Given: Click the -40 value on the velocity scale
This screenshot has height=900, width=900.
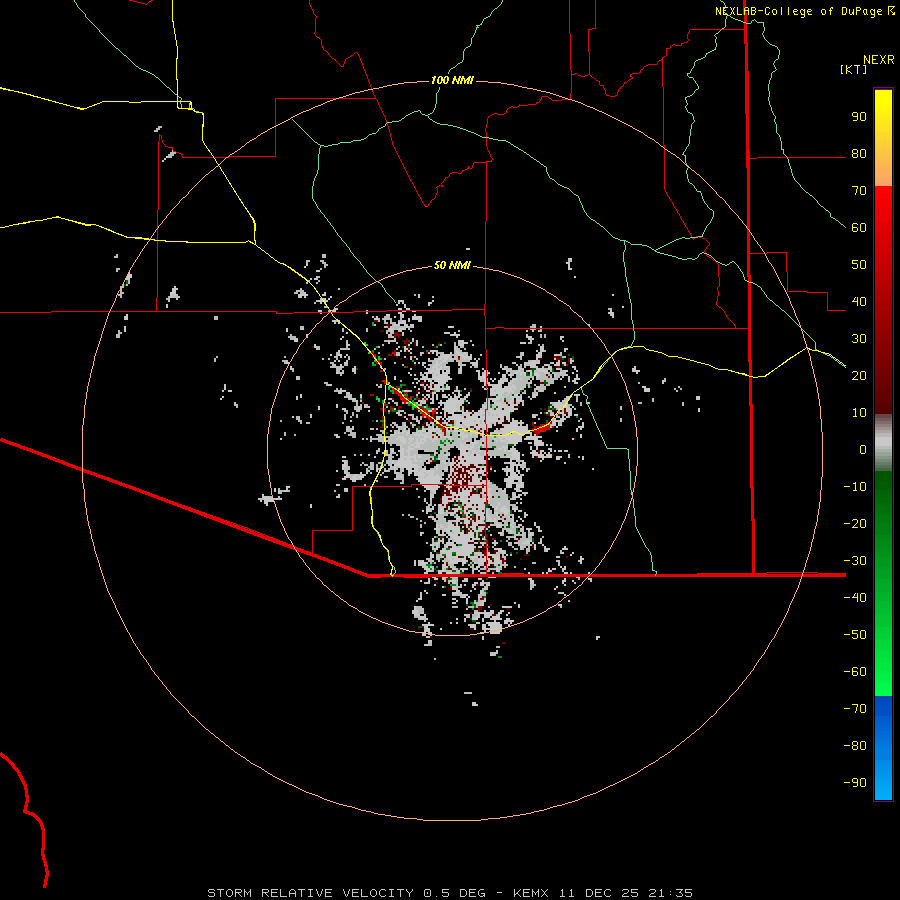Looking at the screenshot, I should pyautogui.click(x=855, y=598).
